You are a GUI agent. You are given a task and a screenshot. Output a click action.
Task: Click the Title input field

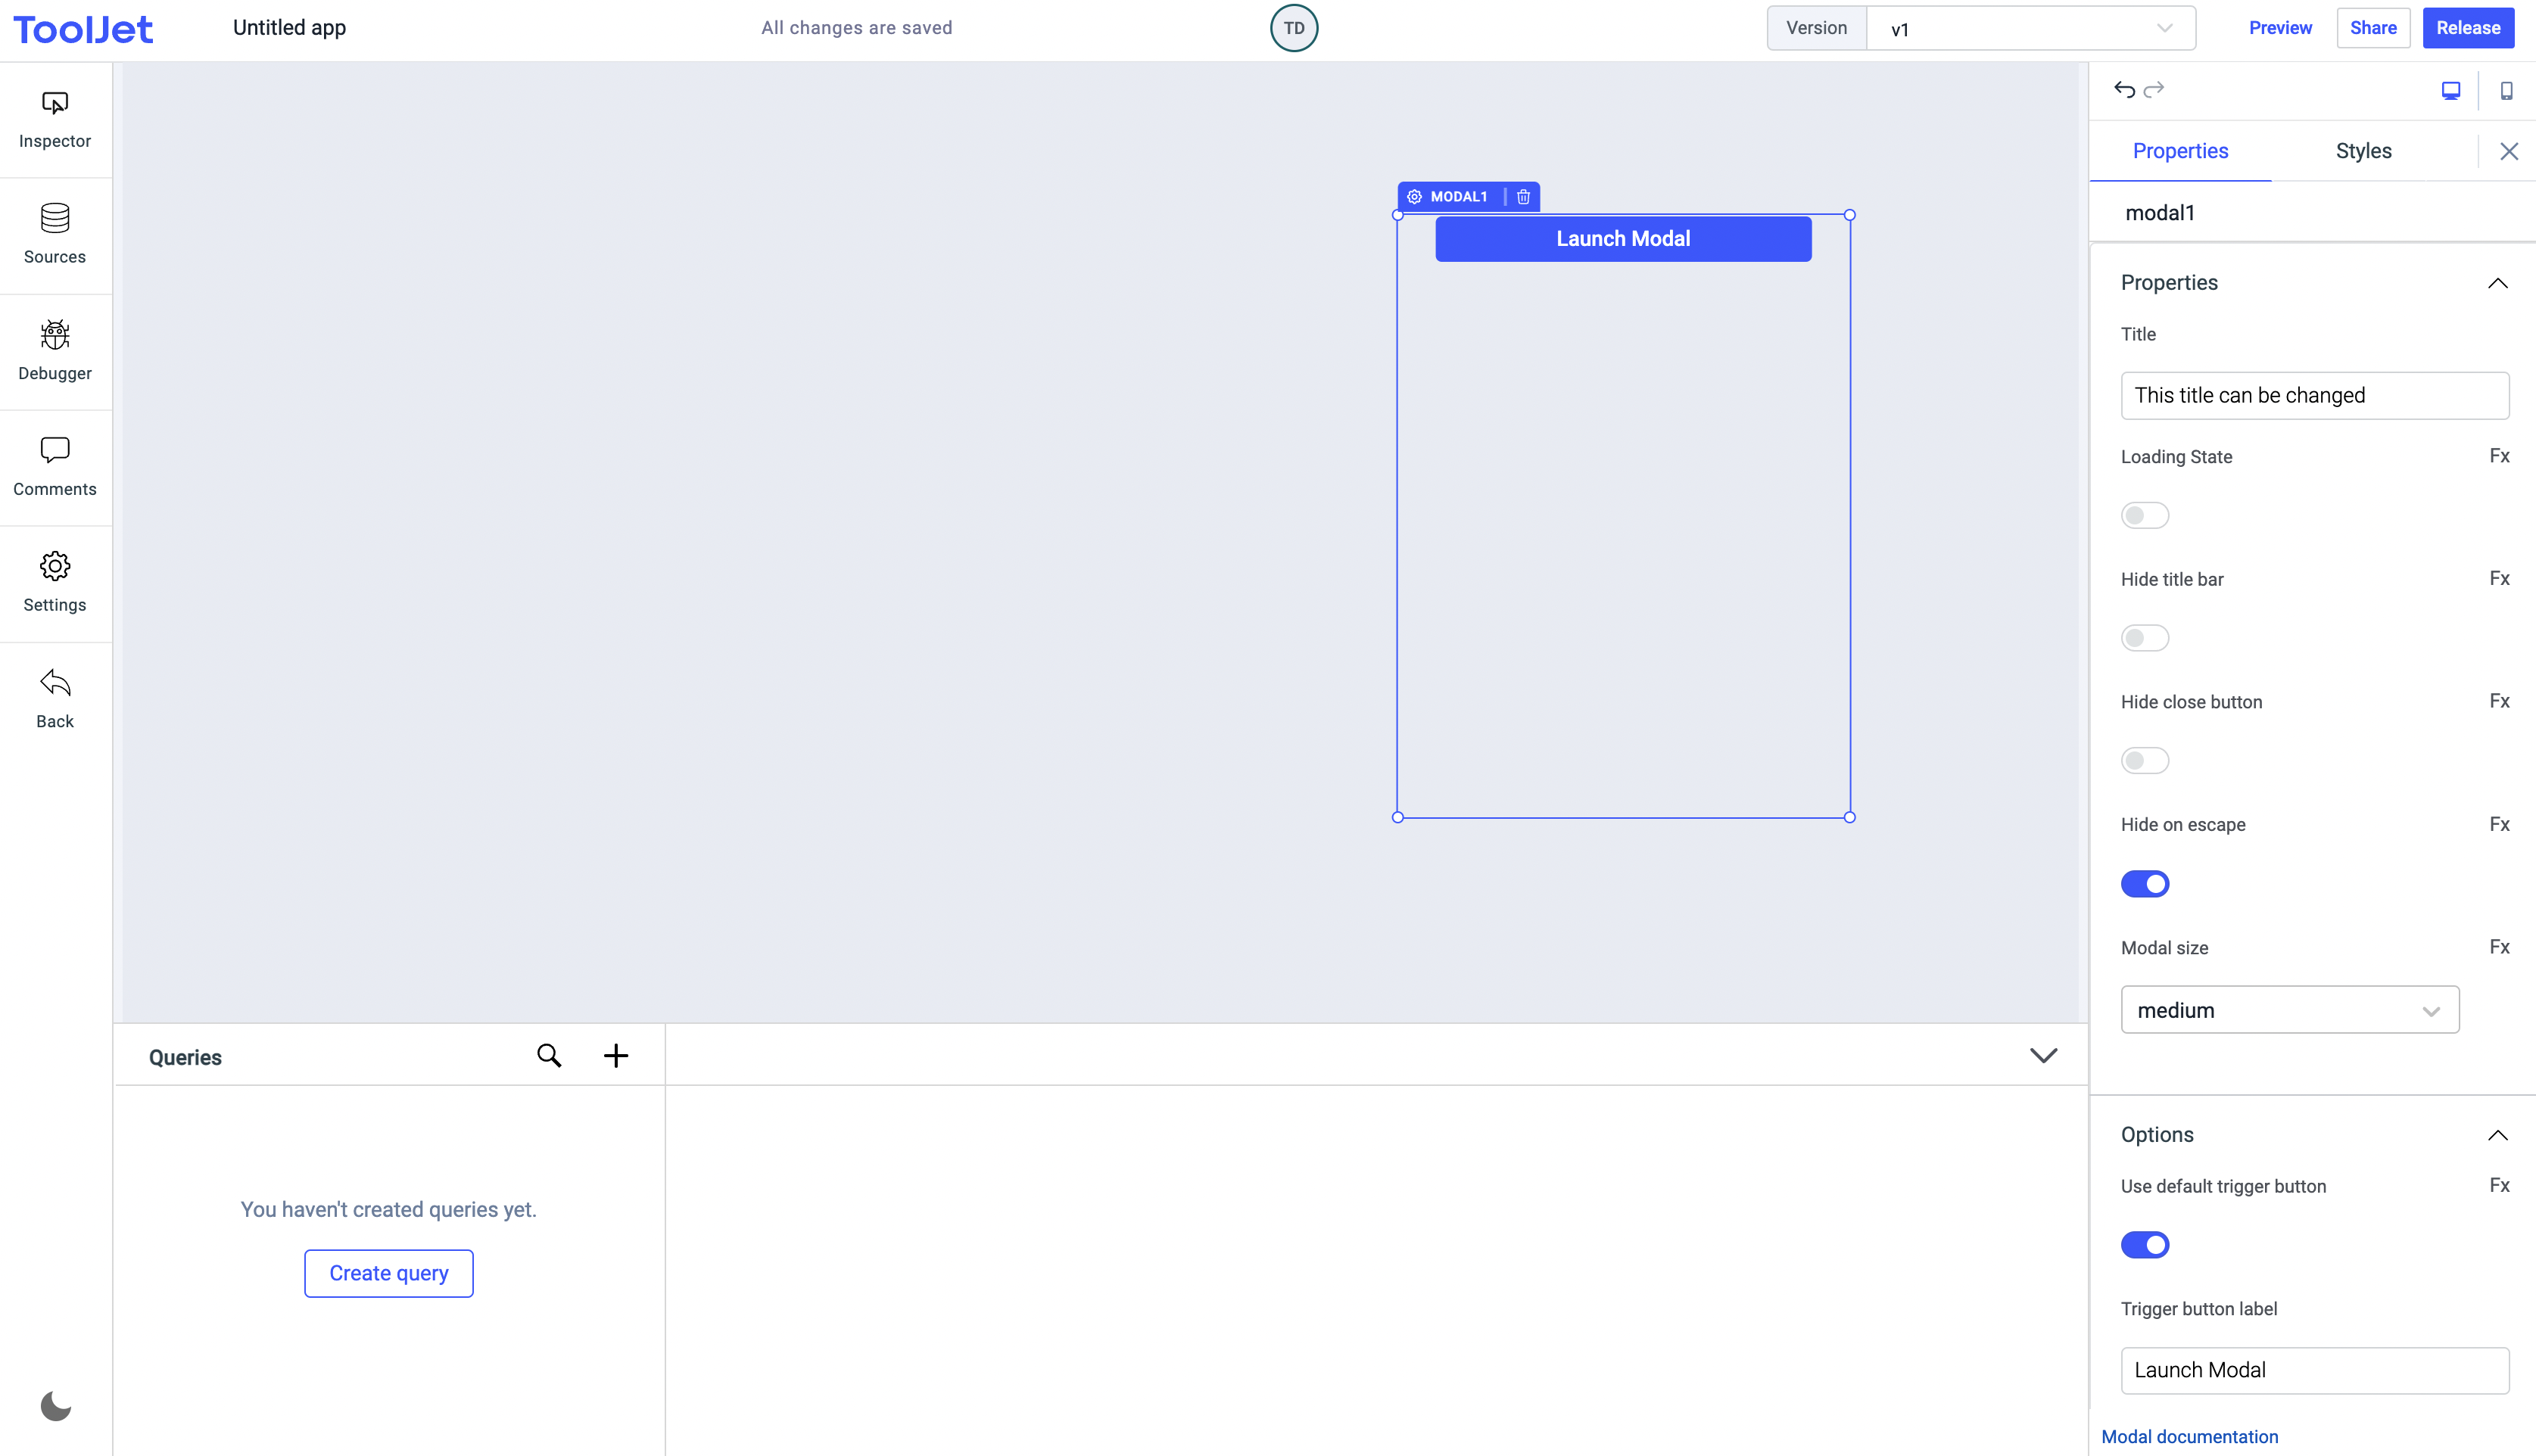pyautogui.click(x=2314, y=396)
